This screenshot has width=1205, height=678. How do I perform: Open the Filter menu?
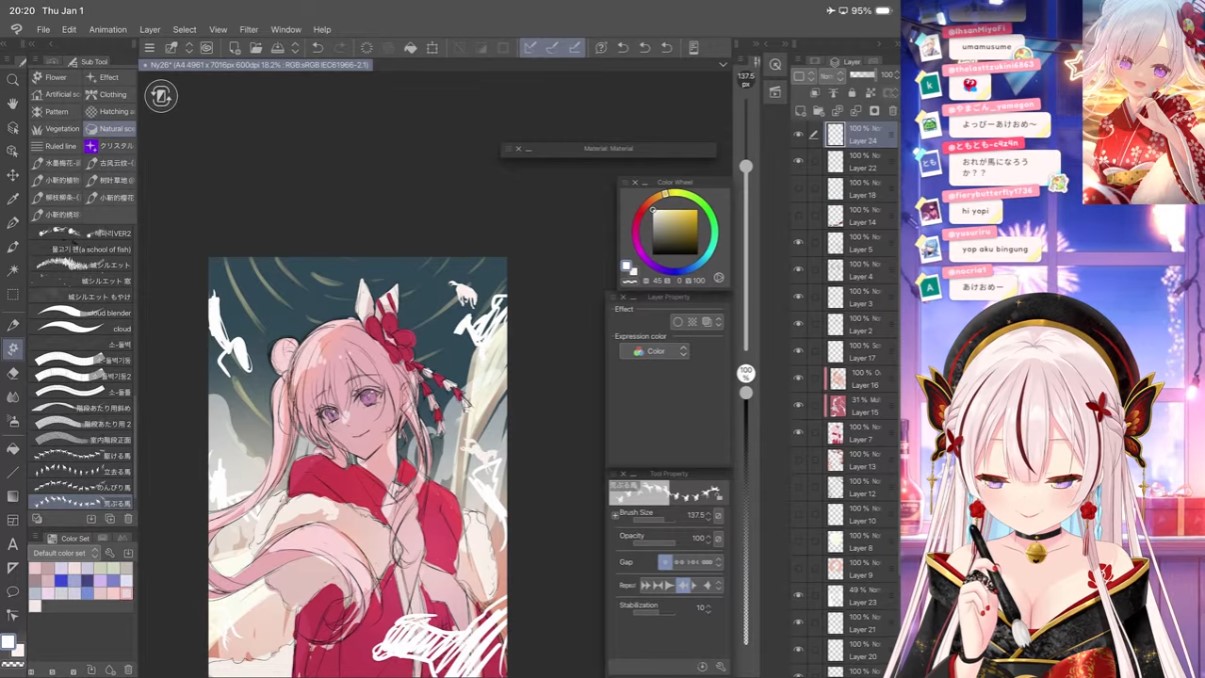(248, 30)
